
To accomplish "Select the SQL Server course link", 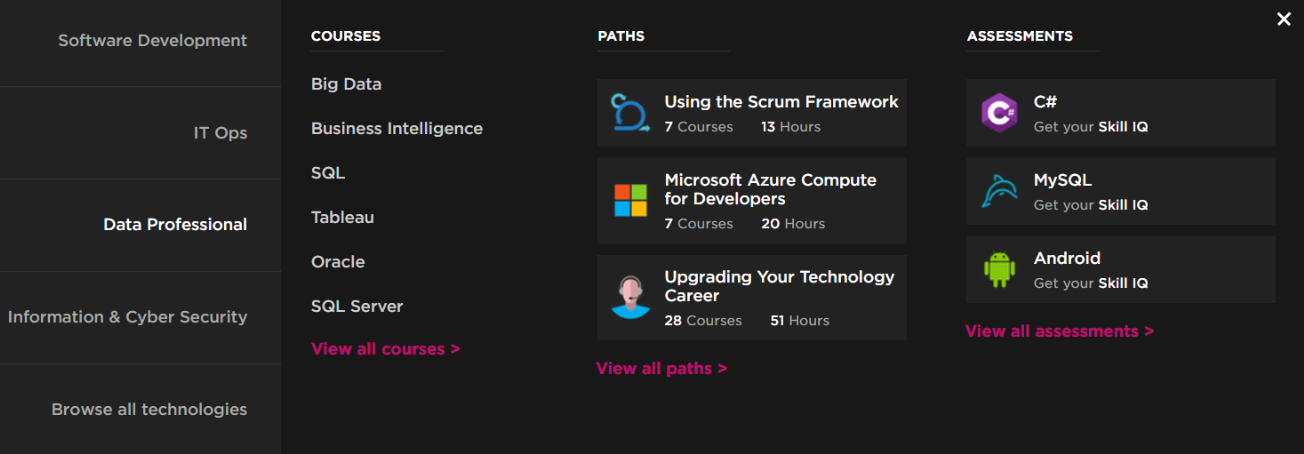I will pyautogui.click(x=356, y=306).
